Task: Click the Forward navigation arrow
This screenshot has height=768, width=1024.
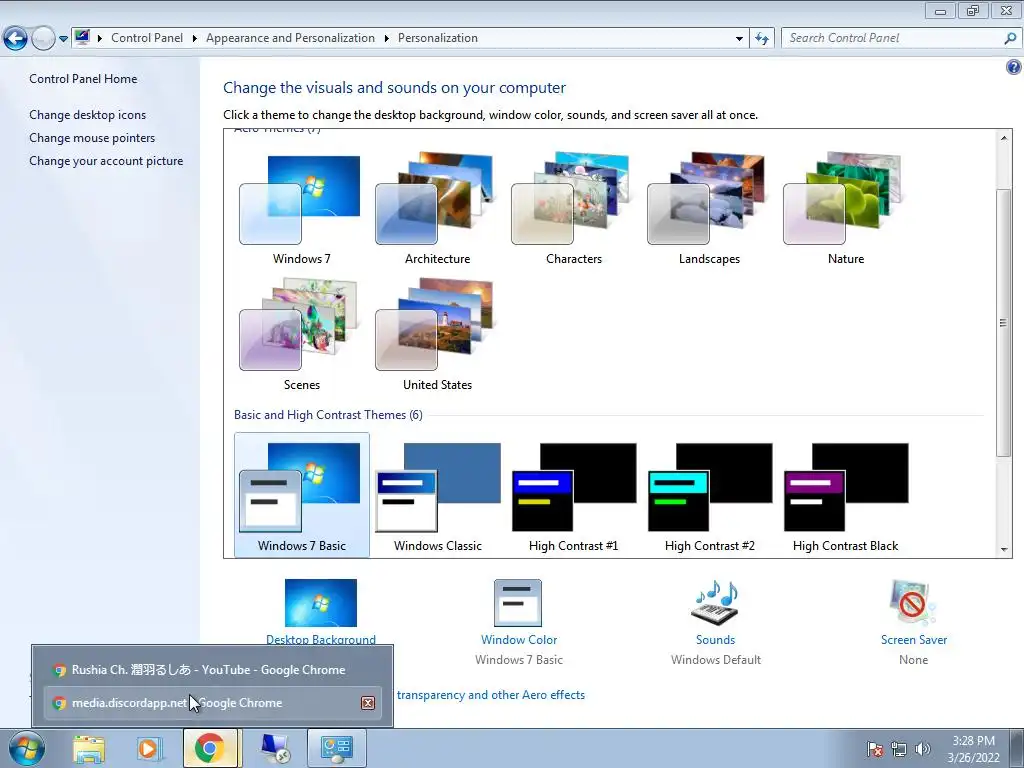Action: click(x=43, y=39)
